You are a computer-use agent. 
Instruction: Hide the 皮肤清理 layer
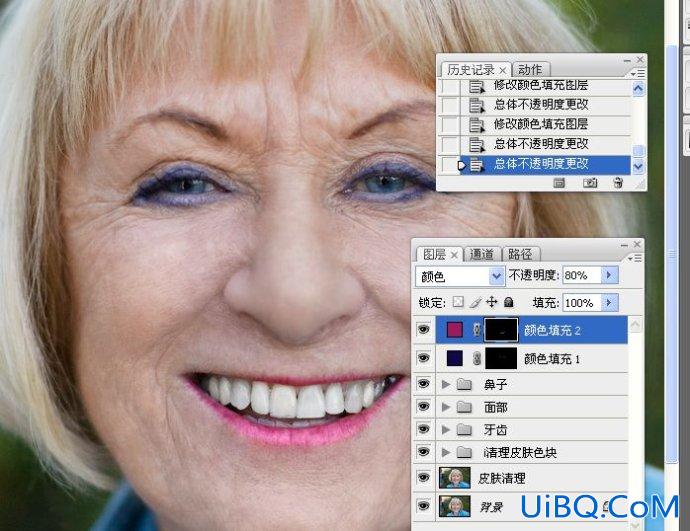(x=424, y=478)
